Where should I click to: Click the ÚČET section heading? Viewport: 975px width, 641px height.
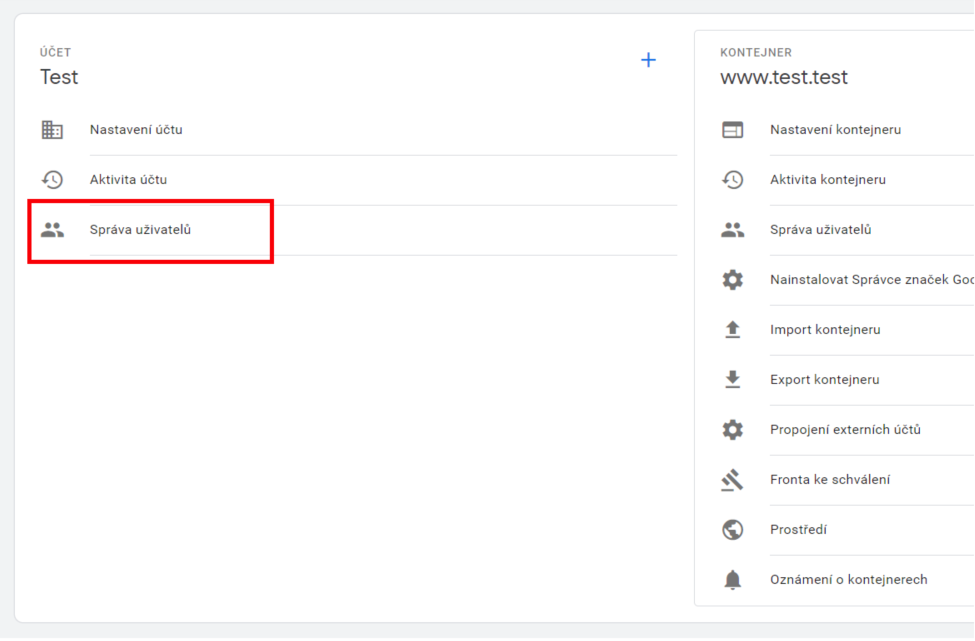(x=55, y=52)
